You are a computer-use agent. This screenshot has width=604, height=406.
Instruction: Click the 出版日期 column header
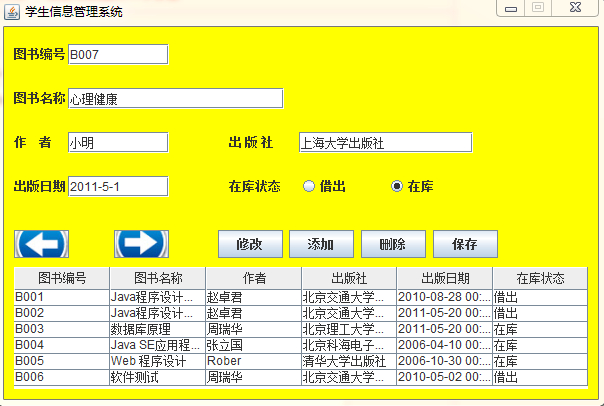pyautogui.click(x=445, y=278)
